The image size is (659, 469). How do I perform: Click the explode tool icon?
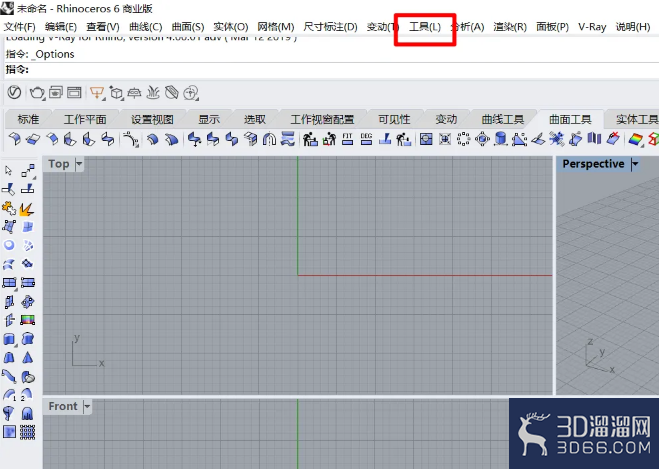pos(27,208)
